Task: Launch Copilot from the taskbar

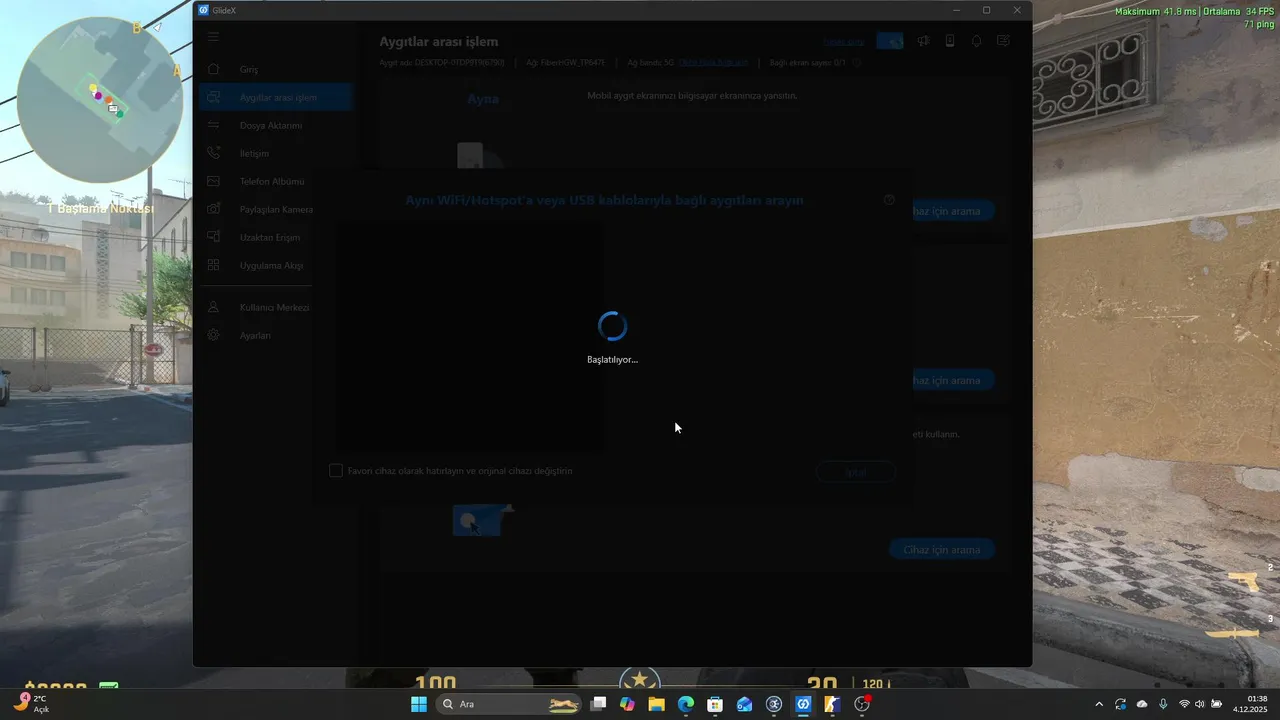Action: click(627, 704)
